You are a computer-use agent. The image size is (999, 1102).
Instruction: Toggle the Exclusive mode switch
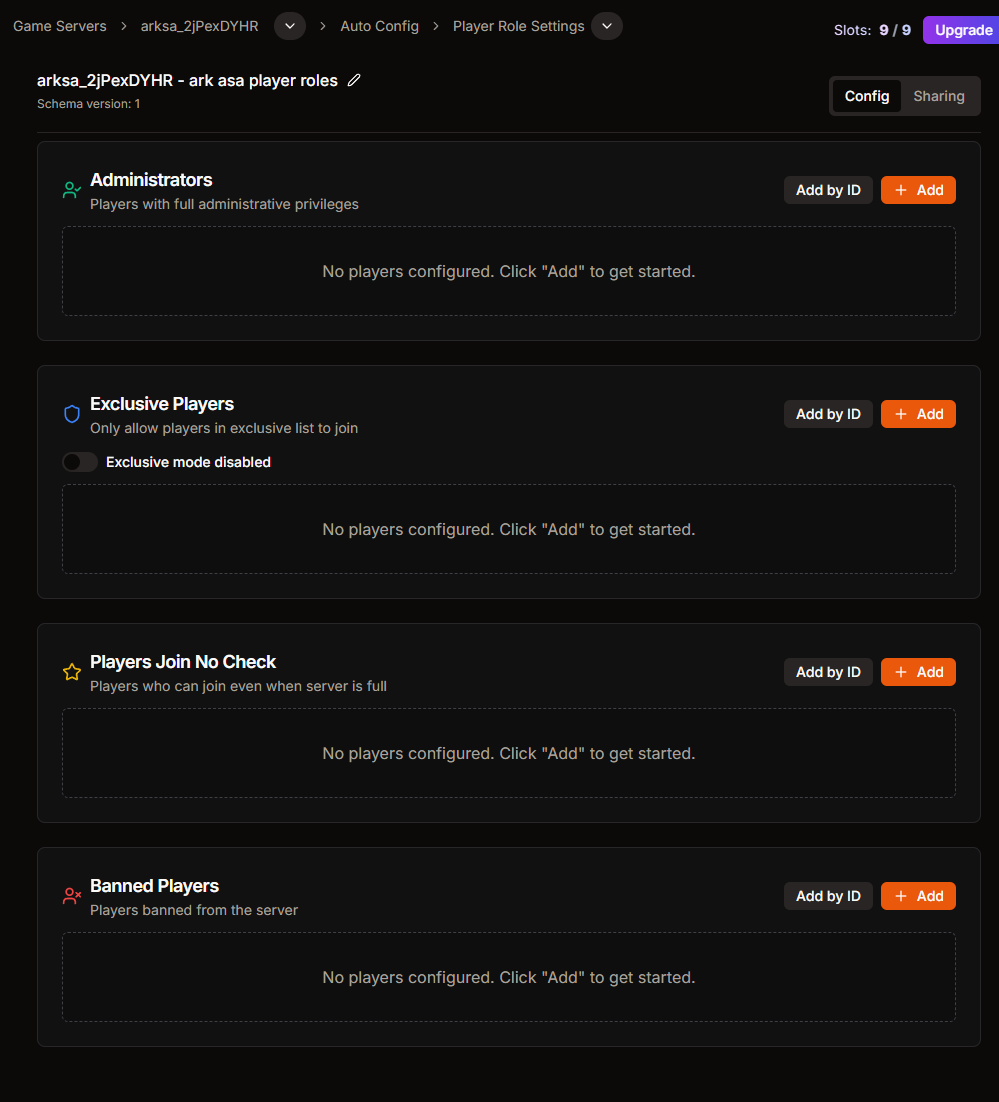click(x=80, y=462)
